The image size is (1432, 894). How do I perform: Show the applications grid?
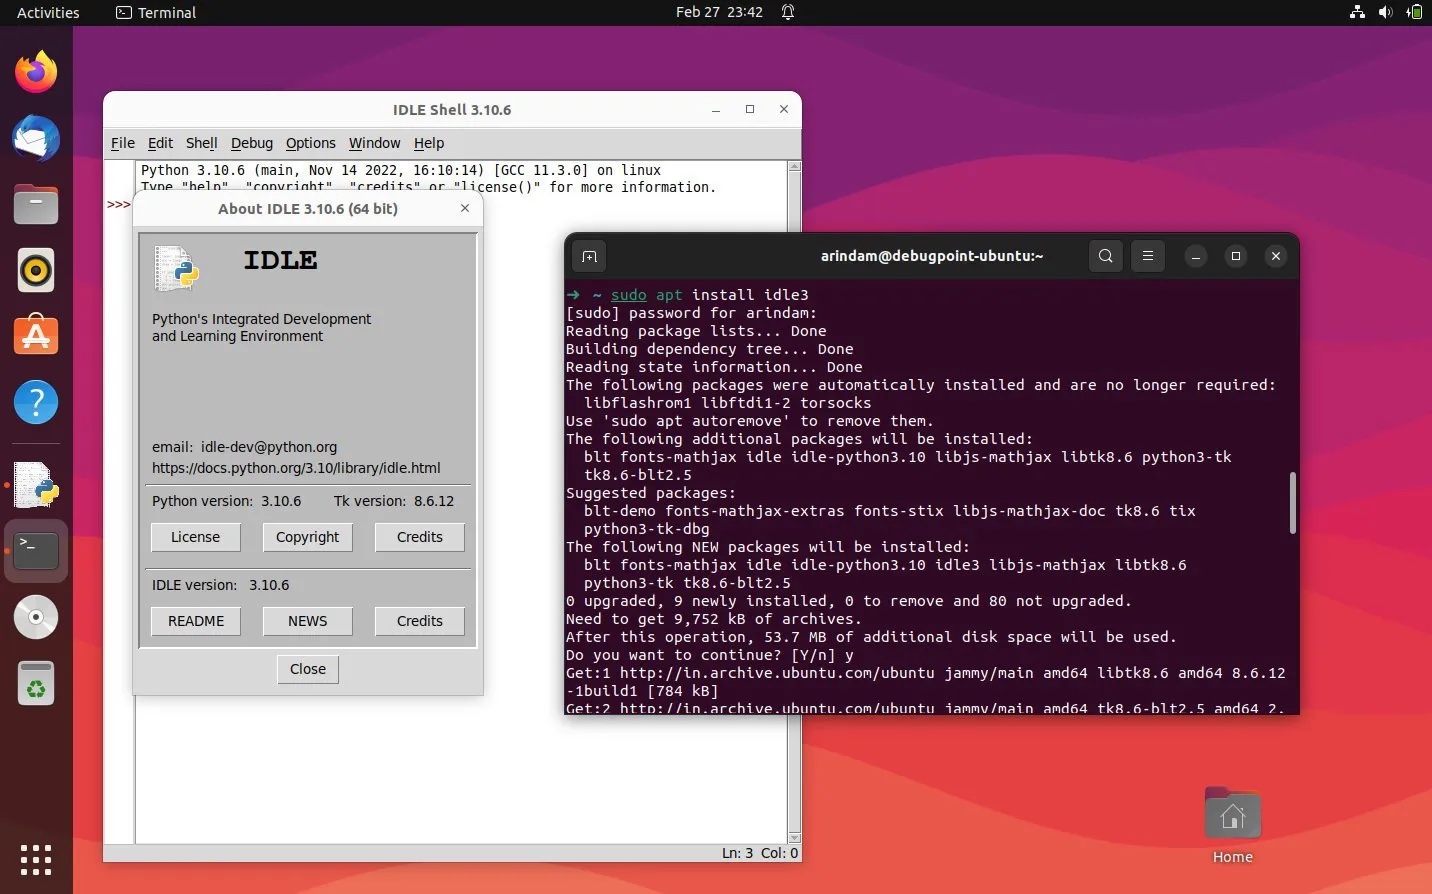[x=36, y=860]
